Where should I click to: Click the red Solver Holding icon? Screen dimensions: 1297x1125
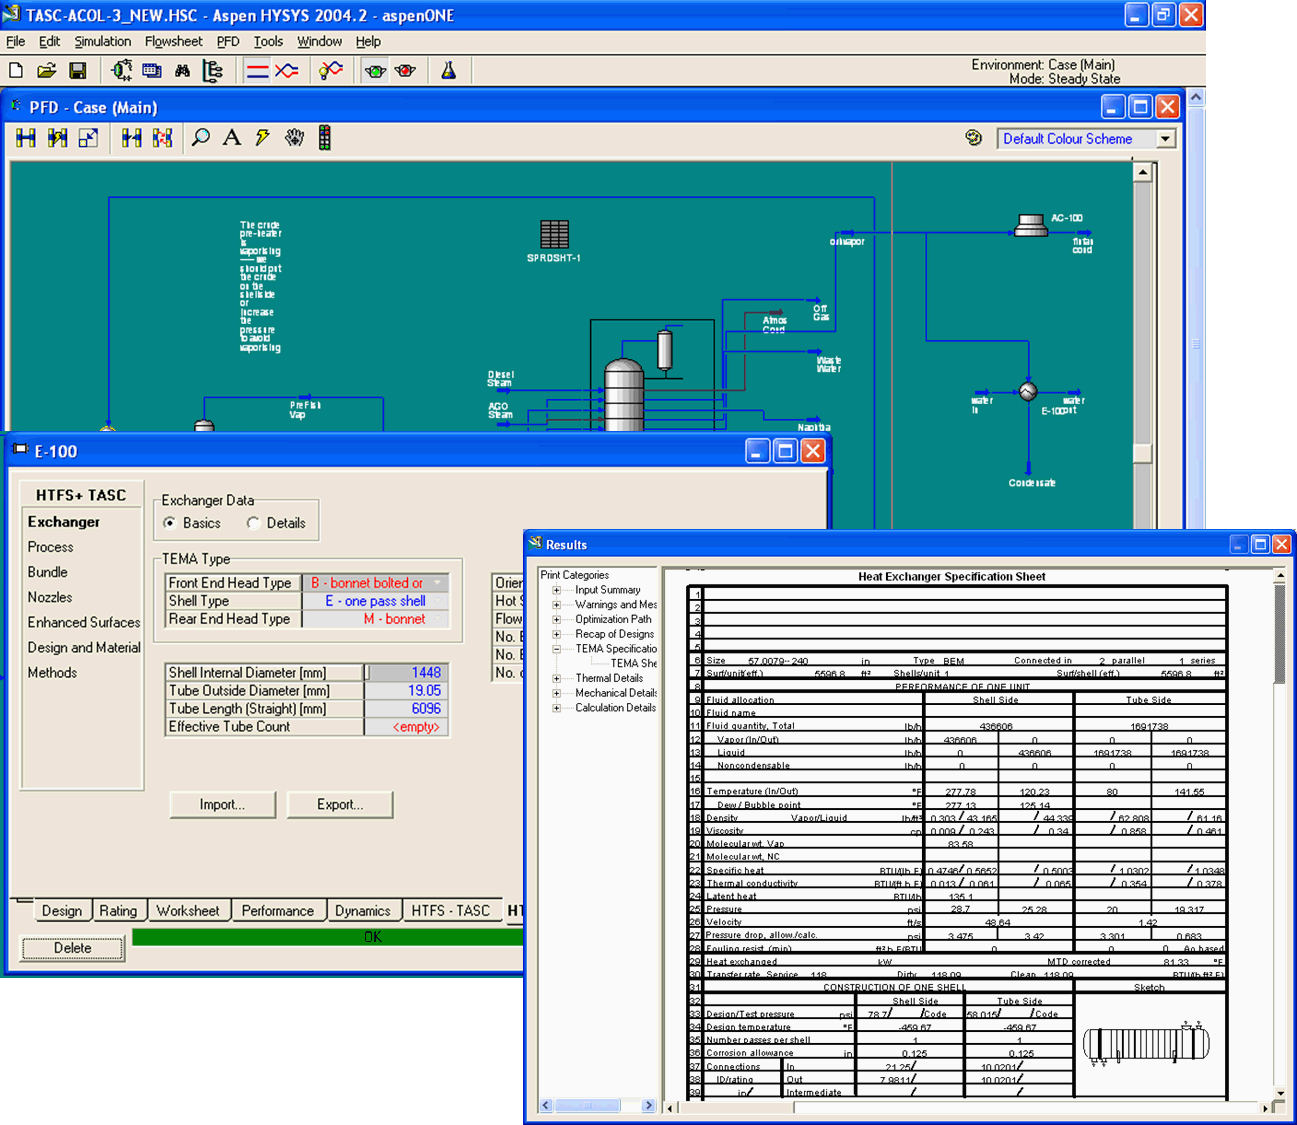click(405, 70)
